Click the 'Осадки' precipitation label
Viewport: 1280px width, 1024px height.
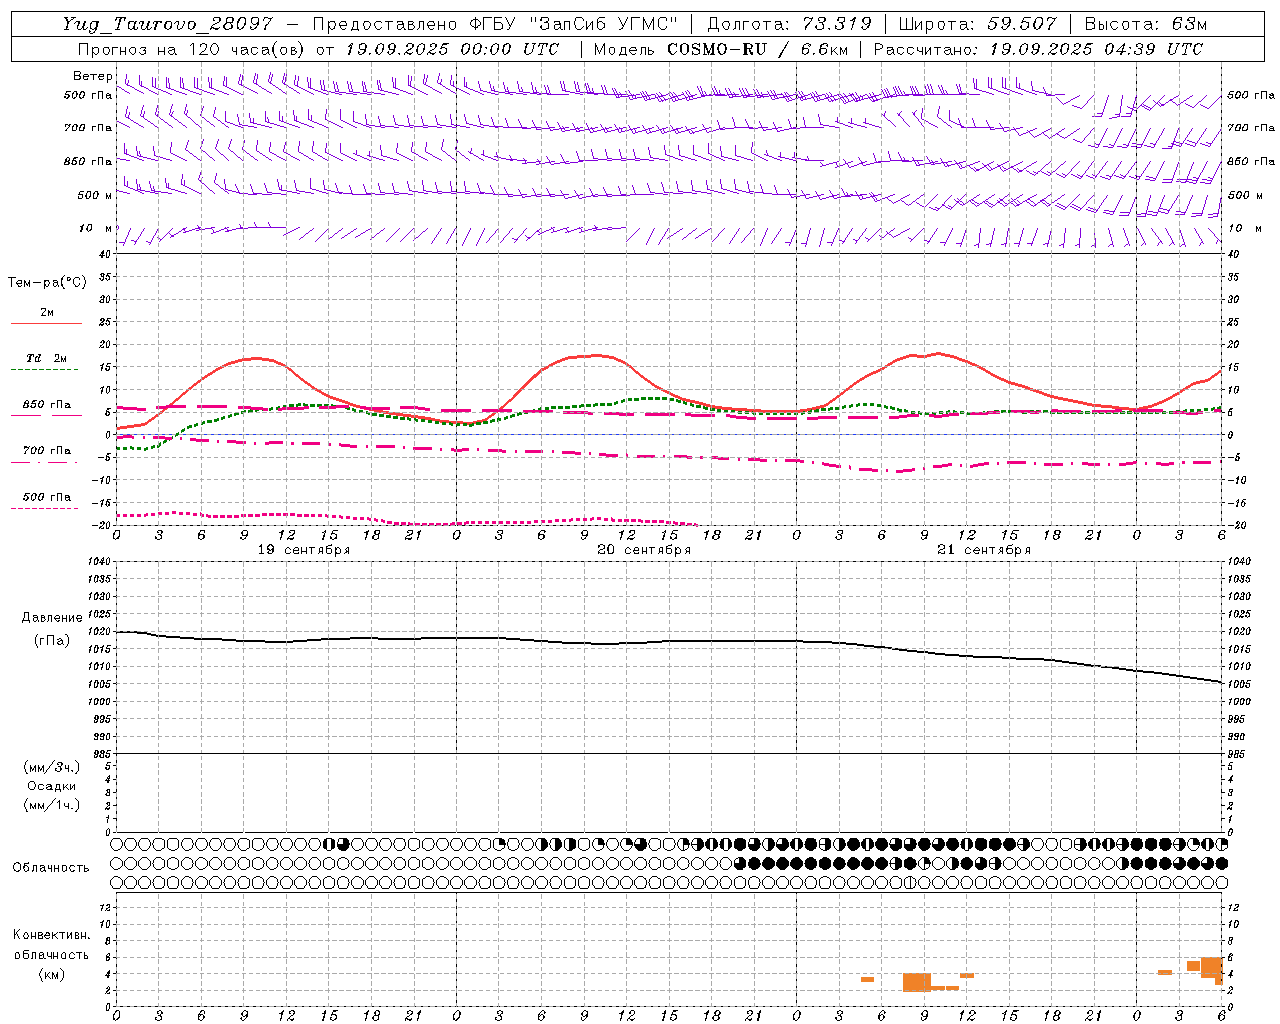click(x=52, y=786)
